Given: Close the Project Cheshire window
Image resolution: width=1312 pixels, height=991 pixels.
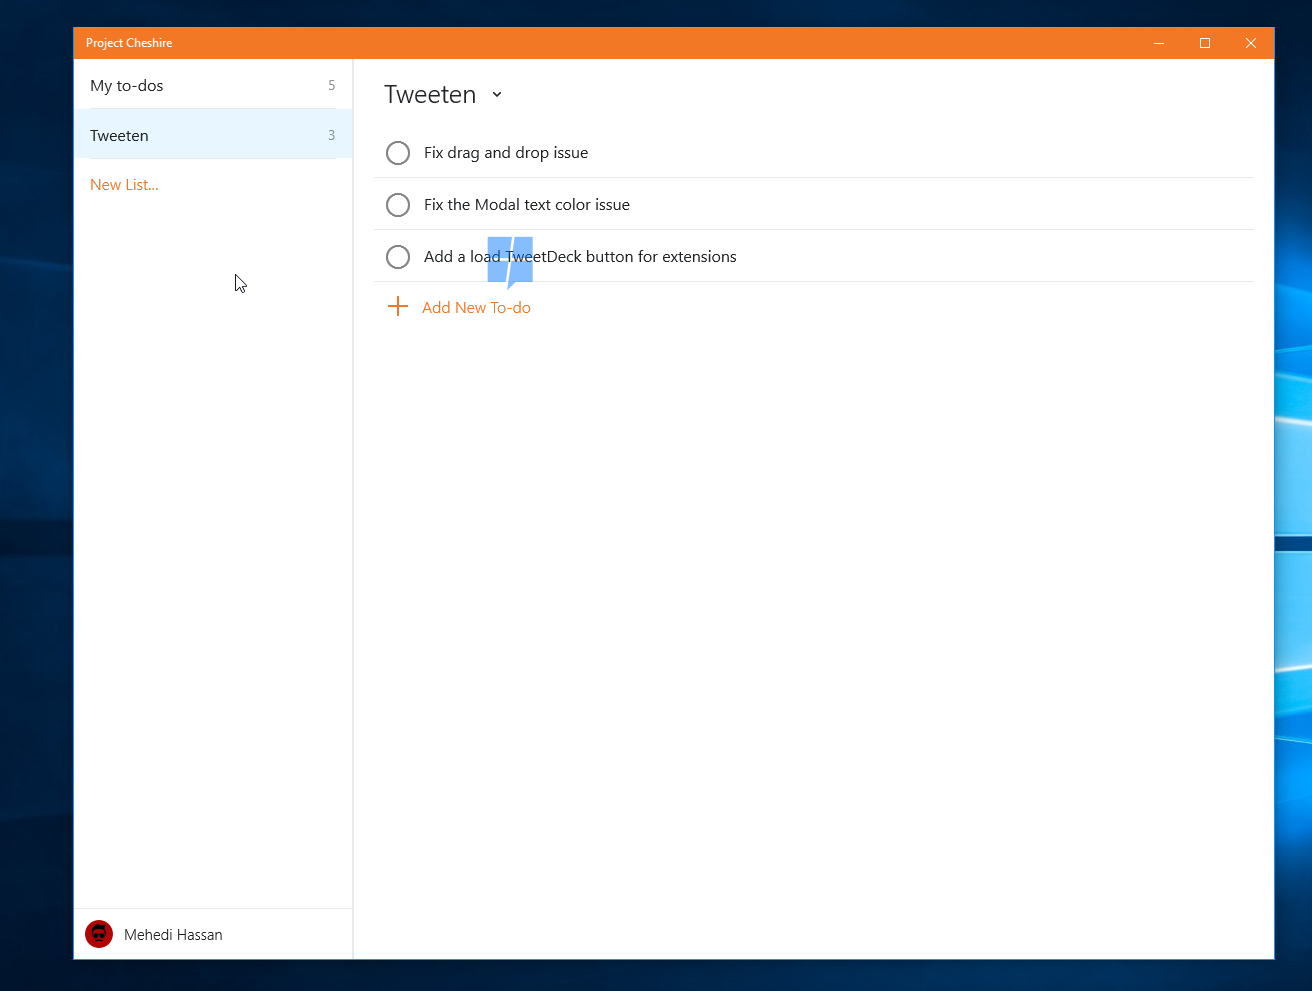Looking at the screenshot, I should pyautogui.click(x=1251, y=43).
